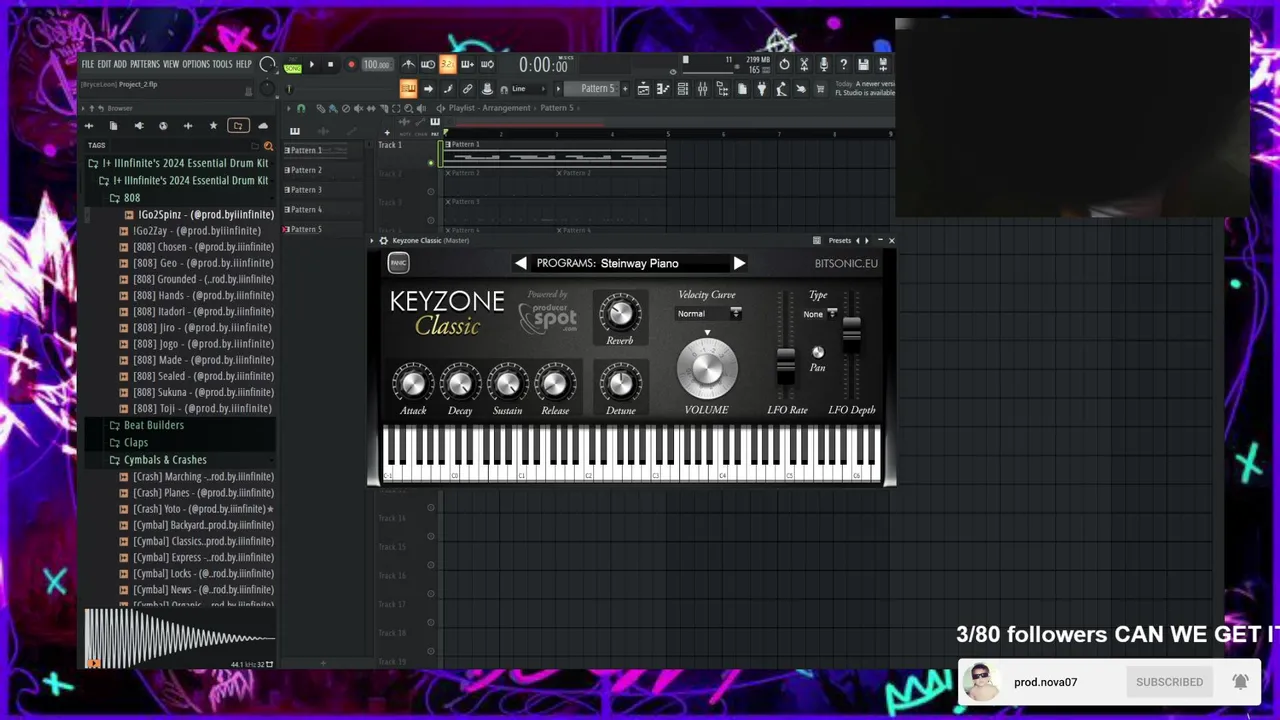Select the [Cymbal] Locks sample
The image size is (1280, 720).
click(196, 574)
